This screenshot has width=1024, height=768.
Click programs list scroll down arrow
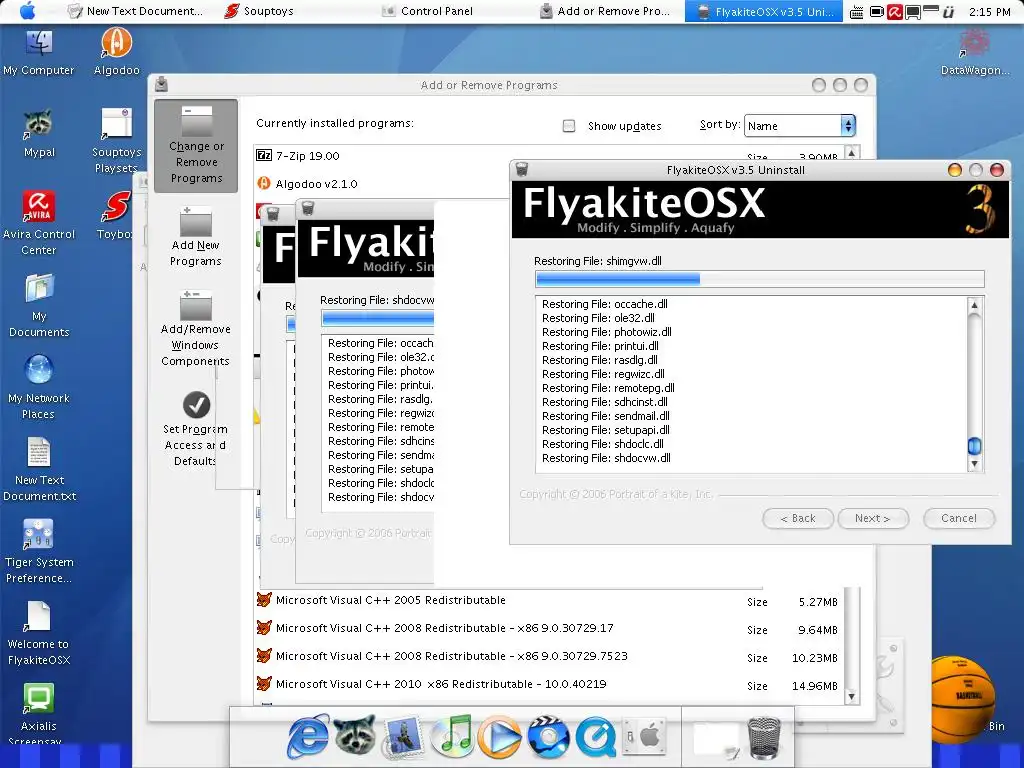coord(851,696)
